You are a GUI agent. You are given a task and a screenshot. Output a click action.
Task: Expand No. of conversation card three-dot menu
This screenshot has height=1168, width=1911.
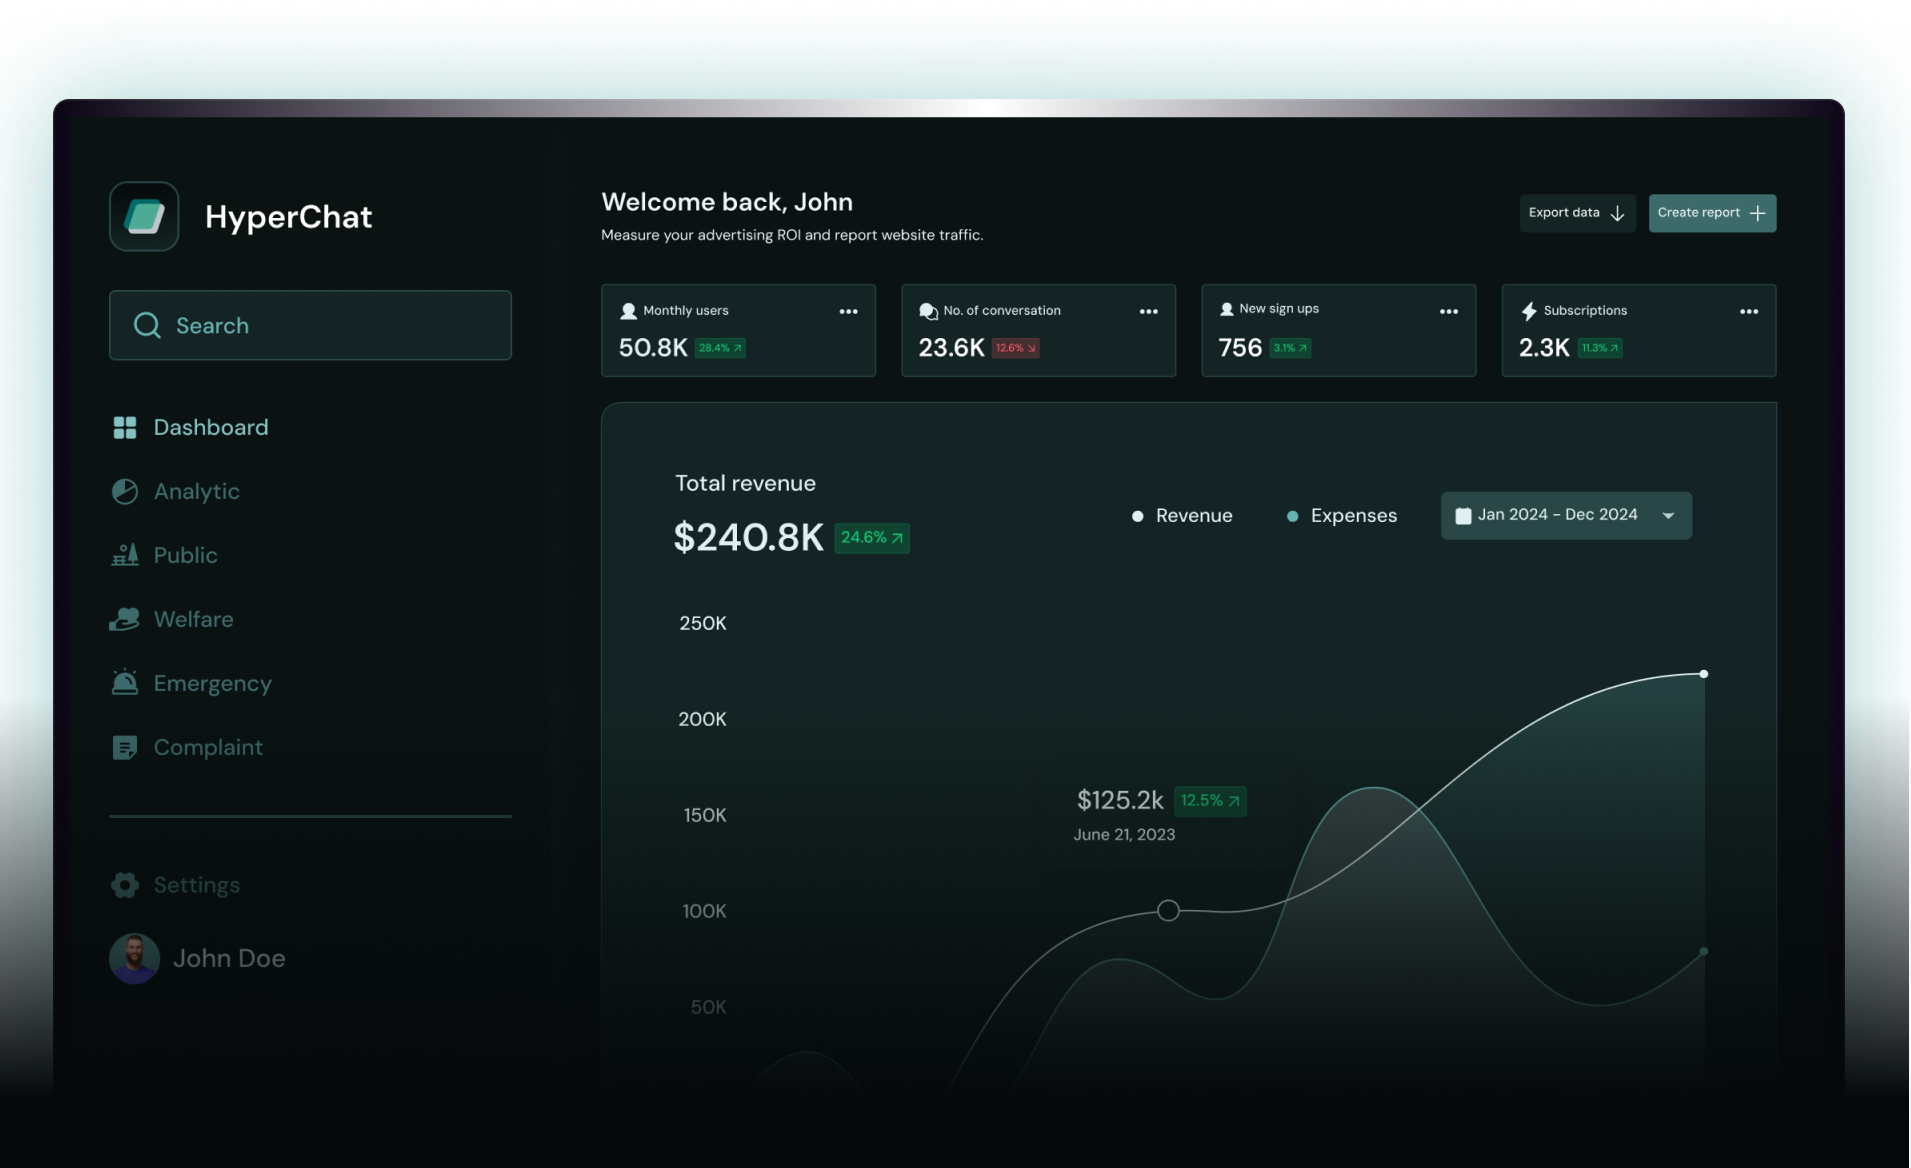click(x=1148, y=312)
